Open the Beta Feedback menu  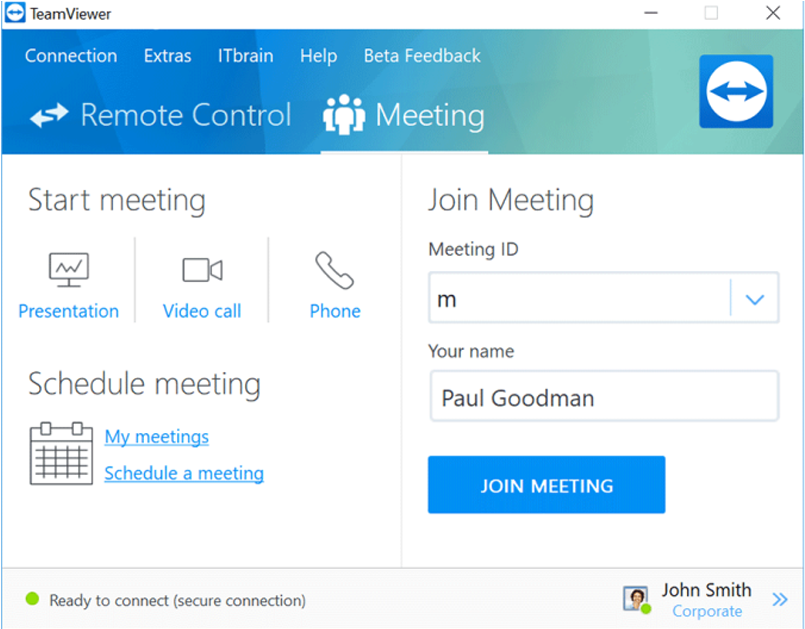pyautogui.click(x=422, y=56)
